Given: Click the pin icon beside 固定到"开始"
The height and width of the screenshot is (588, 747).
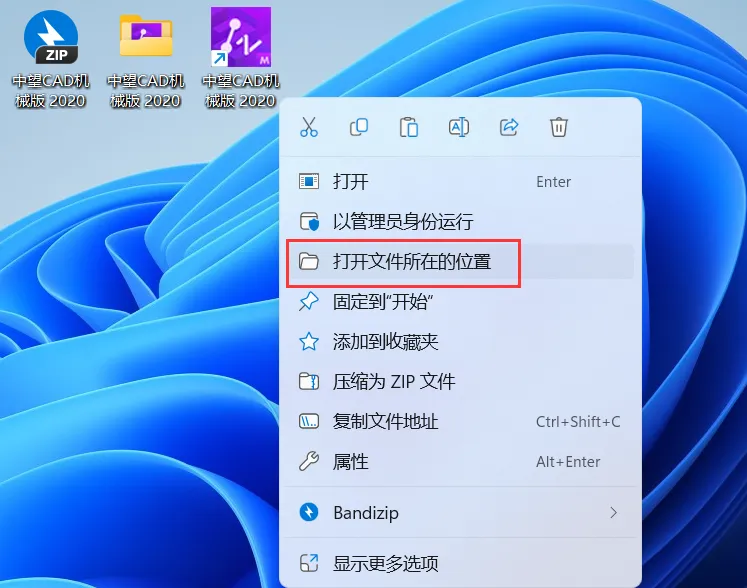Looking at the screenshot, I should click(309, 302).
